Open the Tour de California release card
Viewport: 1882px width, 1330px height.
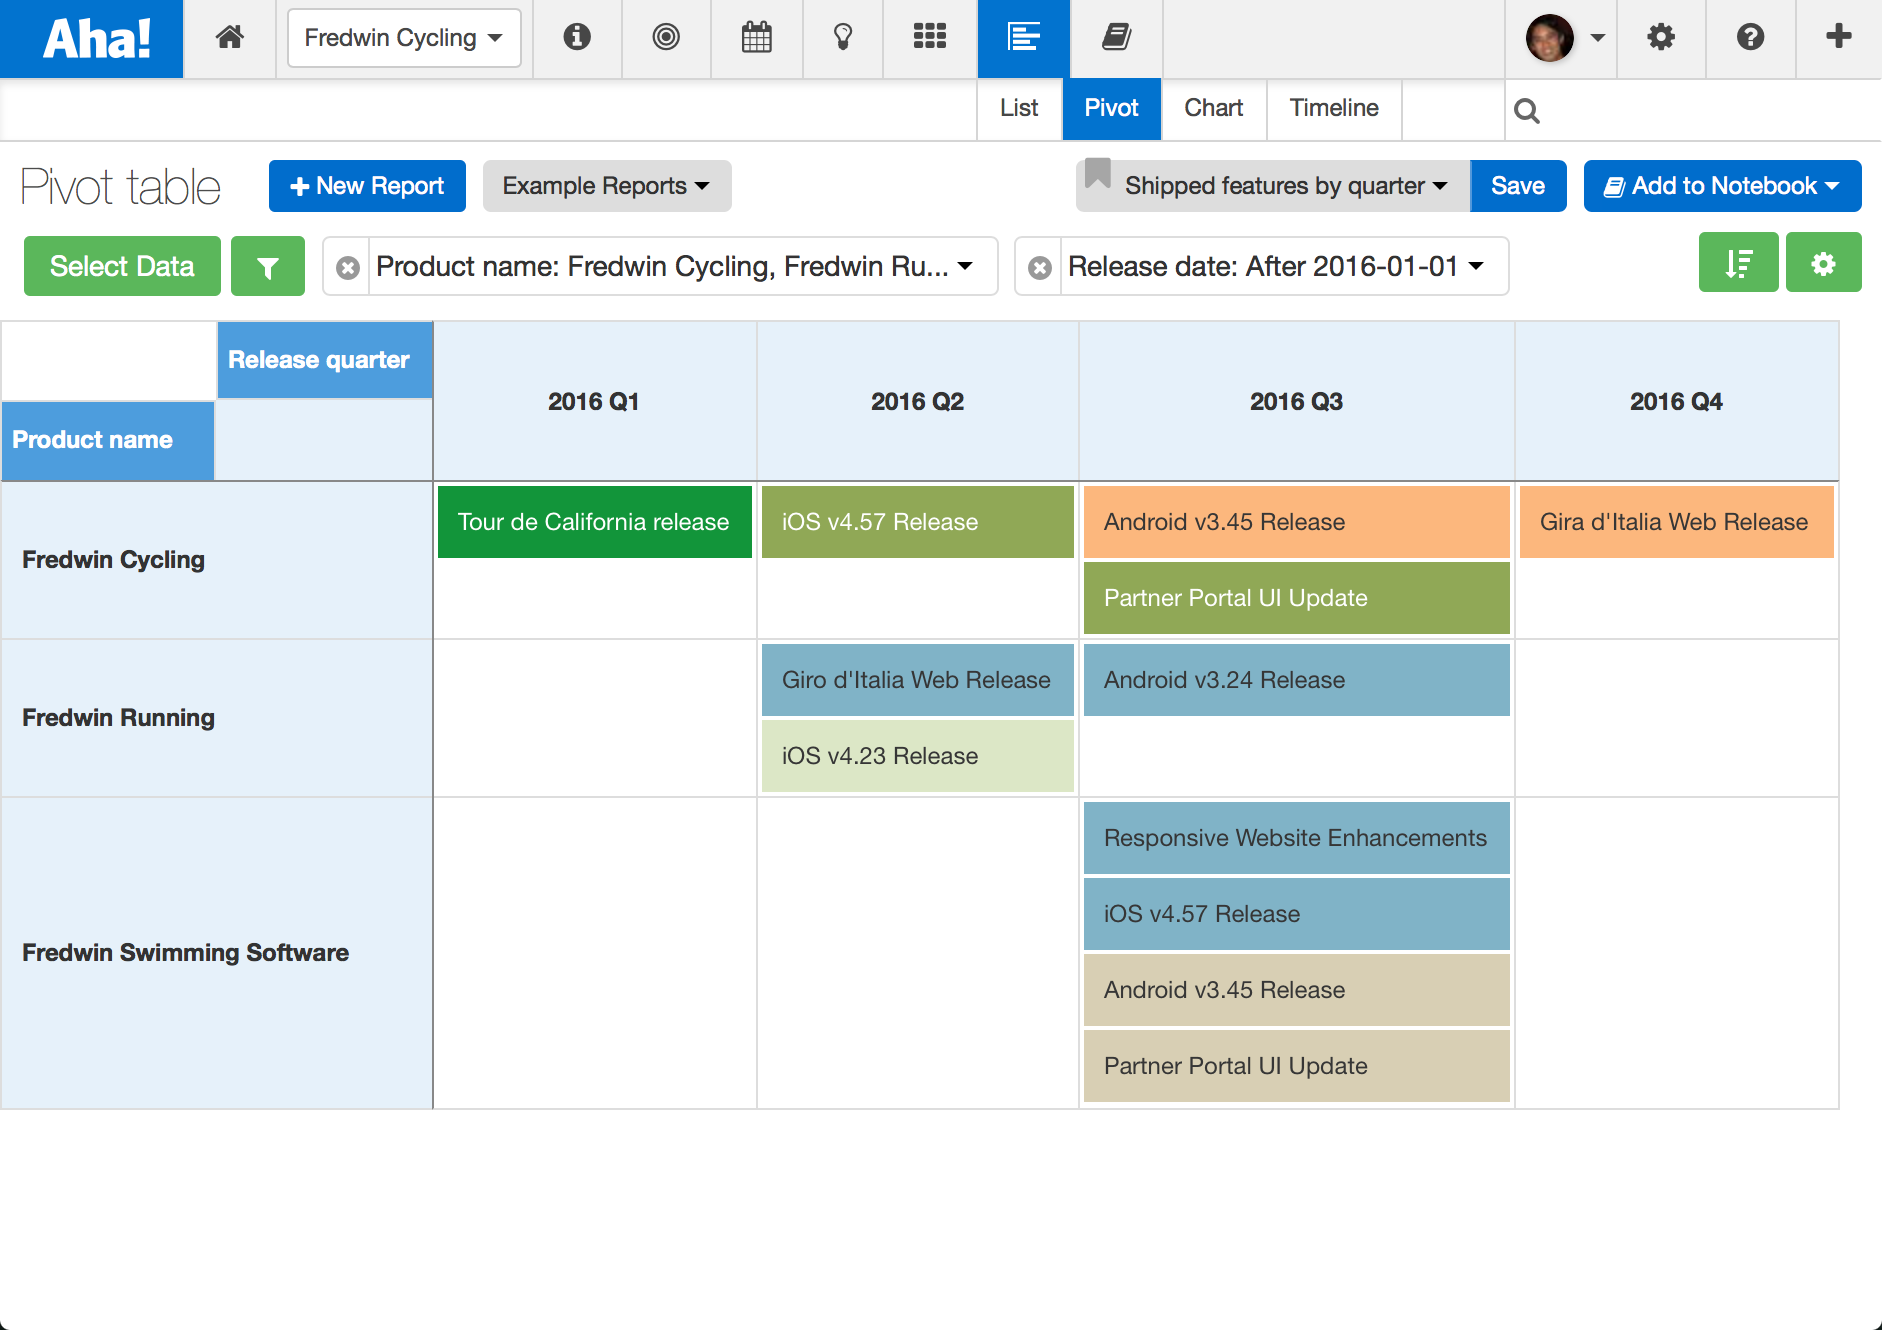595,522
